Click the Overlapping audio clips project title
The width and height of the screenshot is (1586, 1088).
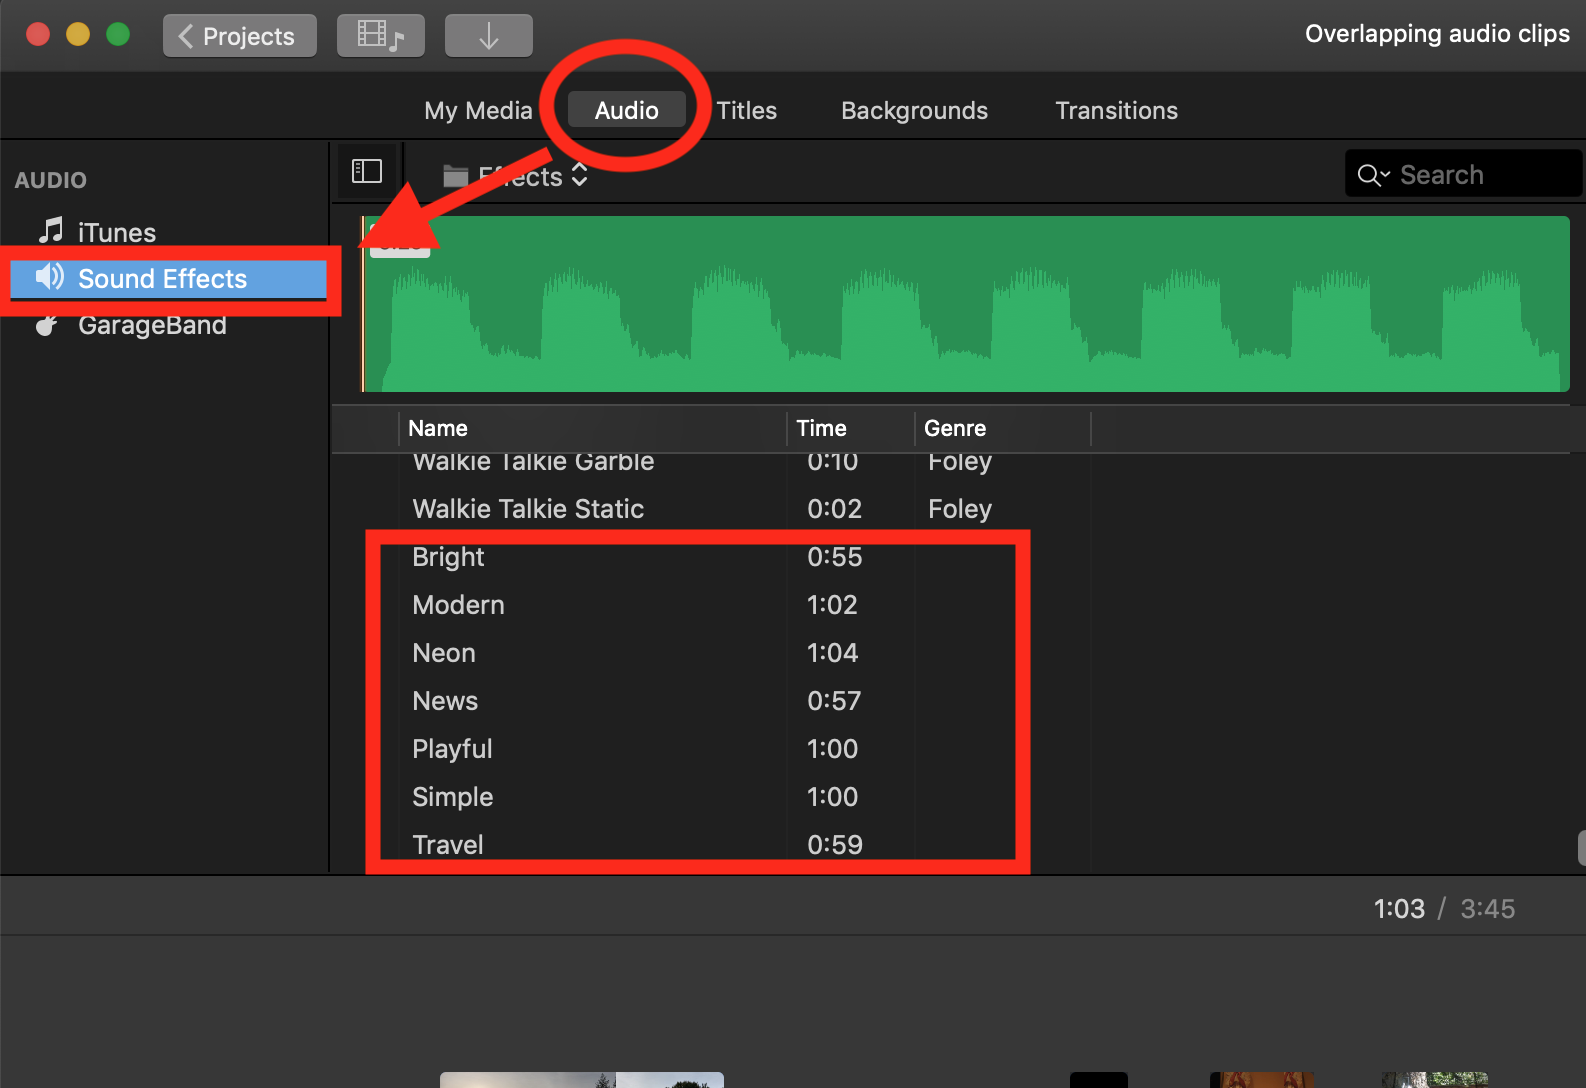(x=1437, y=34)
